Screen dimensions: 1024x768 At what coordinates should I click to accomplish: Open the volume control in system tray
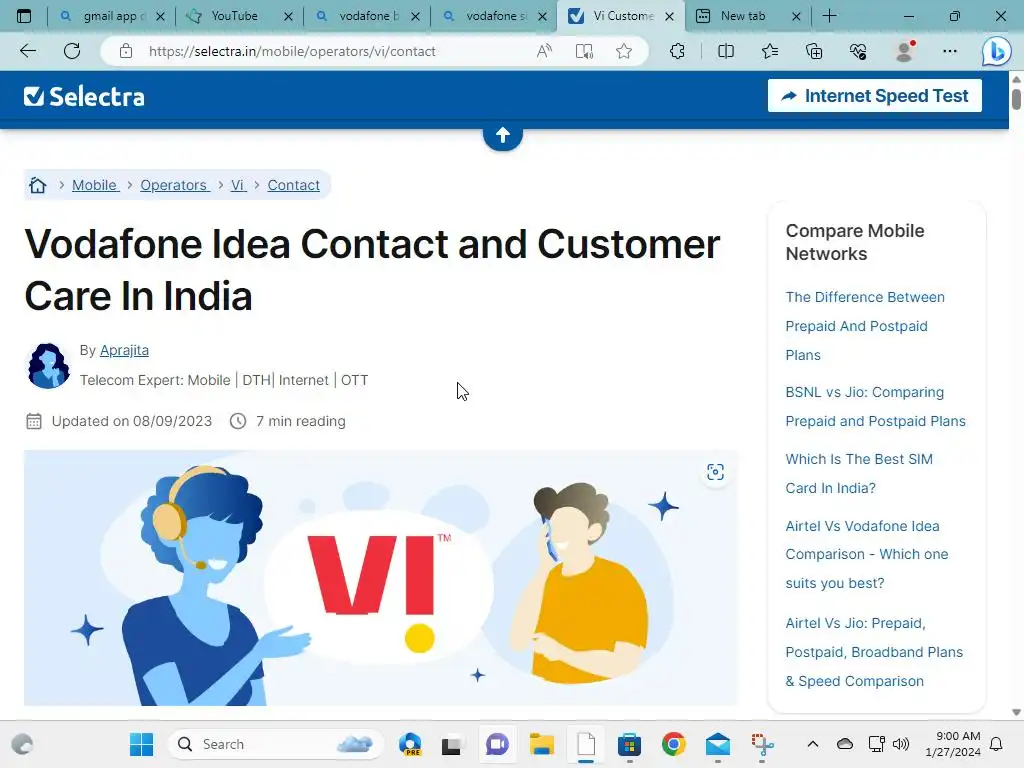click(901, 744)
